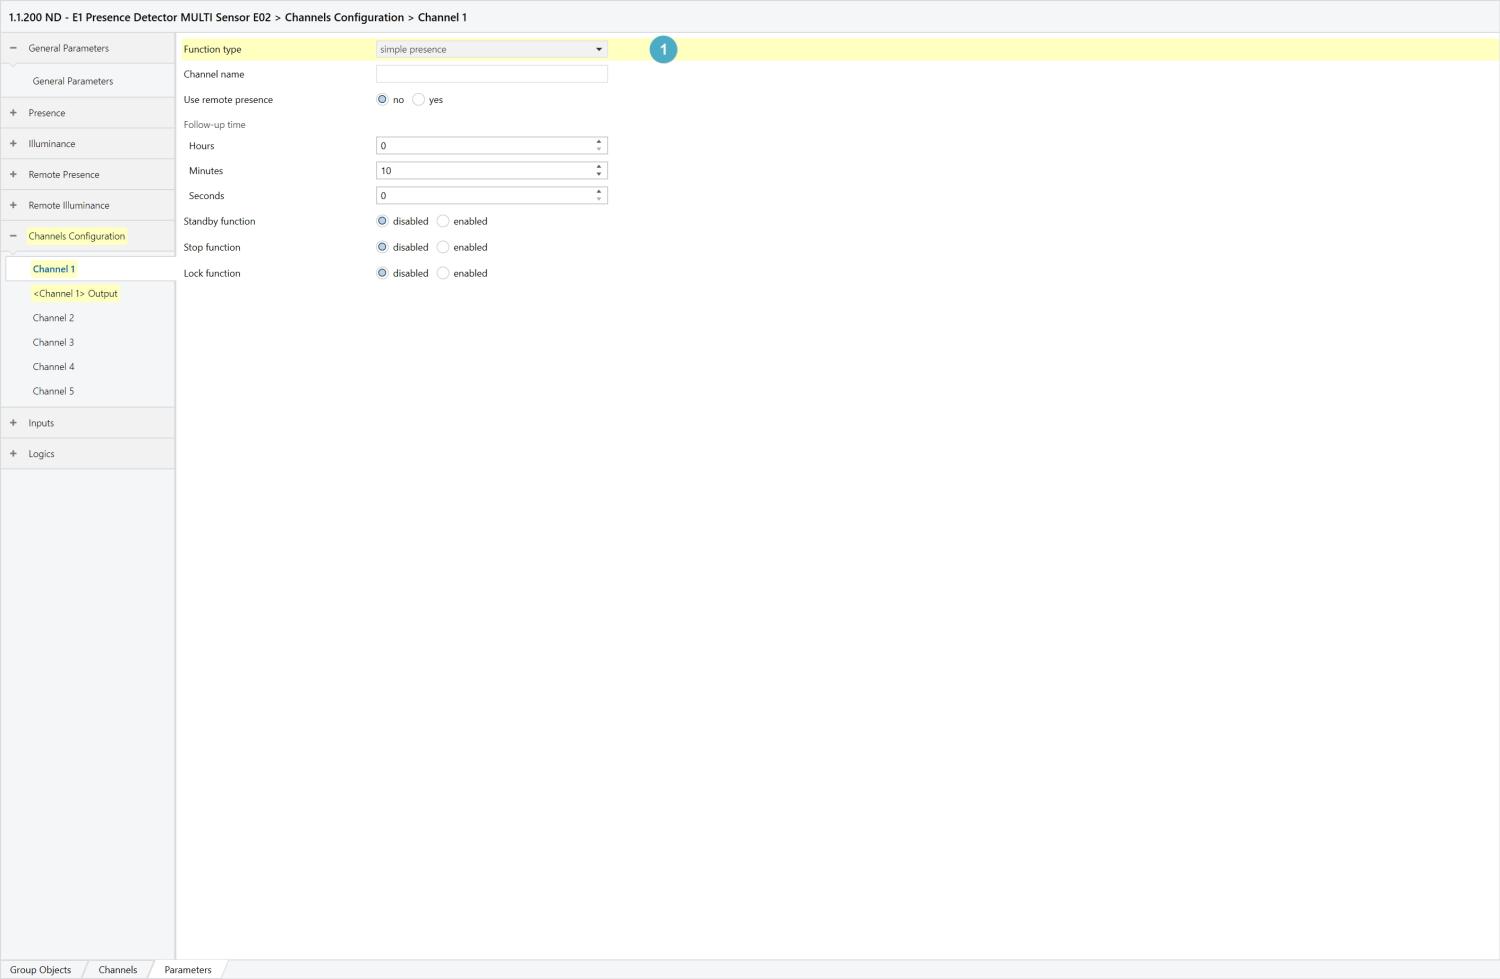Enable the Stop function
This screenshot has width=1500, height=979.
point(443,247)
